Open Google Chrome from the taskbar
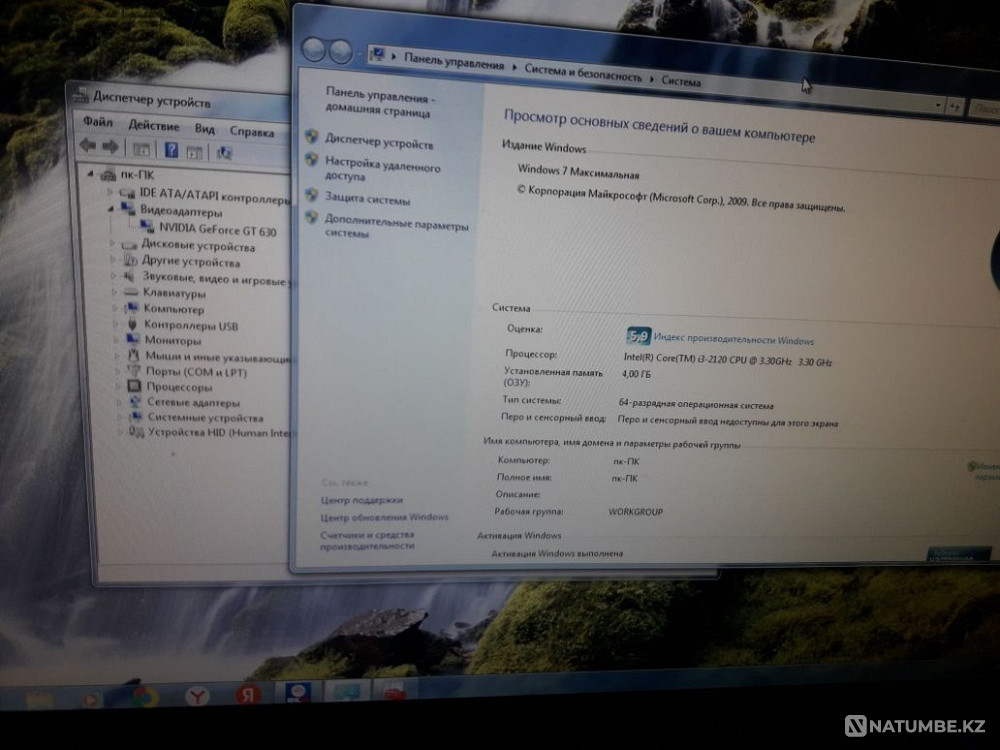Viewport: 1000px width, 750px height. [146, 697]
